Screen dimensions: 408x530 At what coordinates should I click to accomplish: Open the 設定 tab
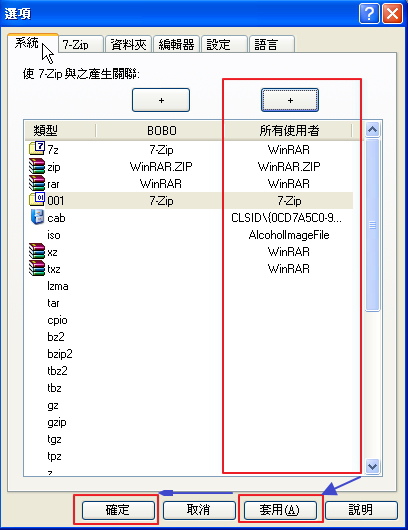(224, 45)
